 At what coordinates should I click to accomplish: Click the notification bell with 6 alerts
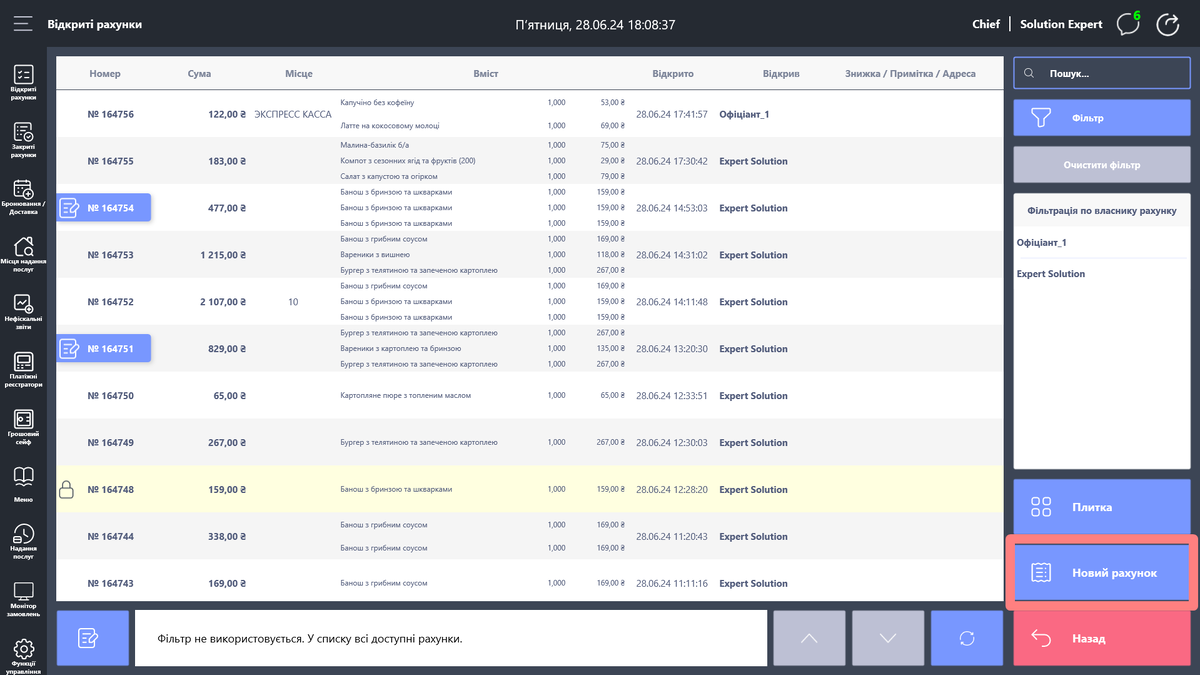tap(1127, 23)
